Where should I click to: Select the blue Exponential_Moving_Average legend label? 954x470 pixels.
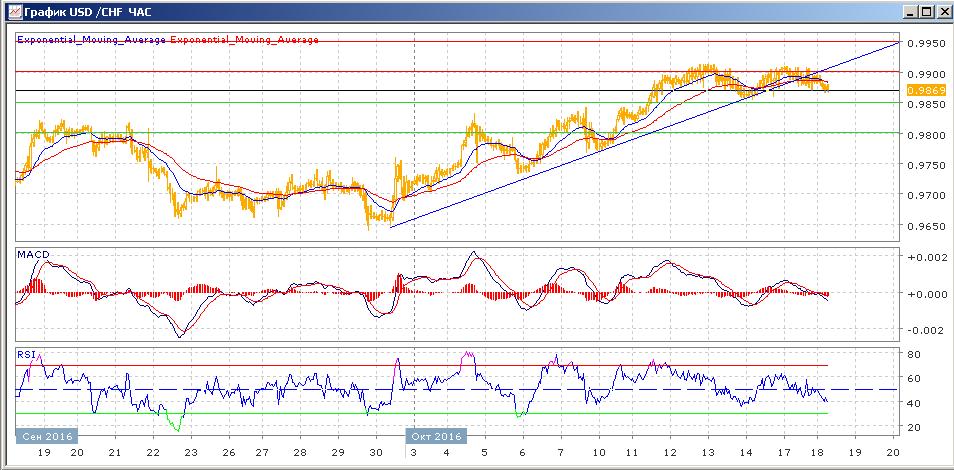(x=92, y=40)
